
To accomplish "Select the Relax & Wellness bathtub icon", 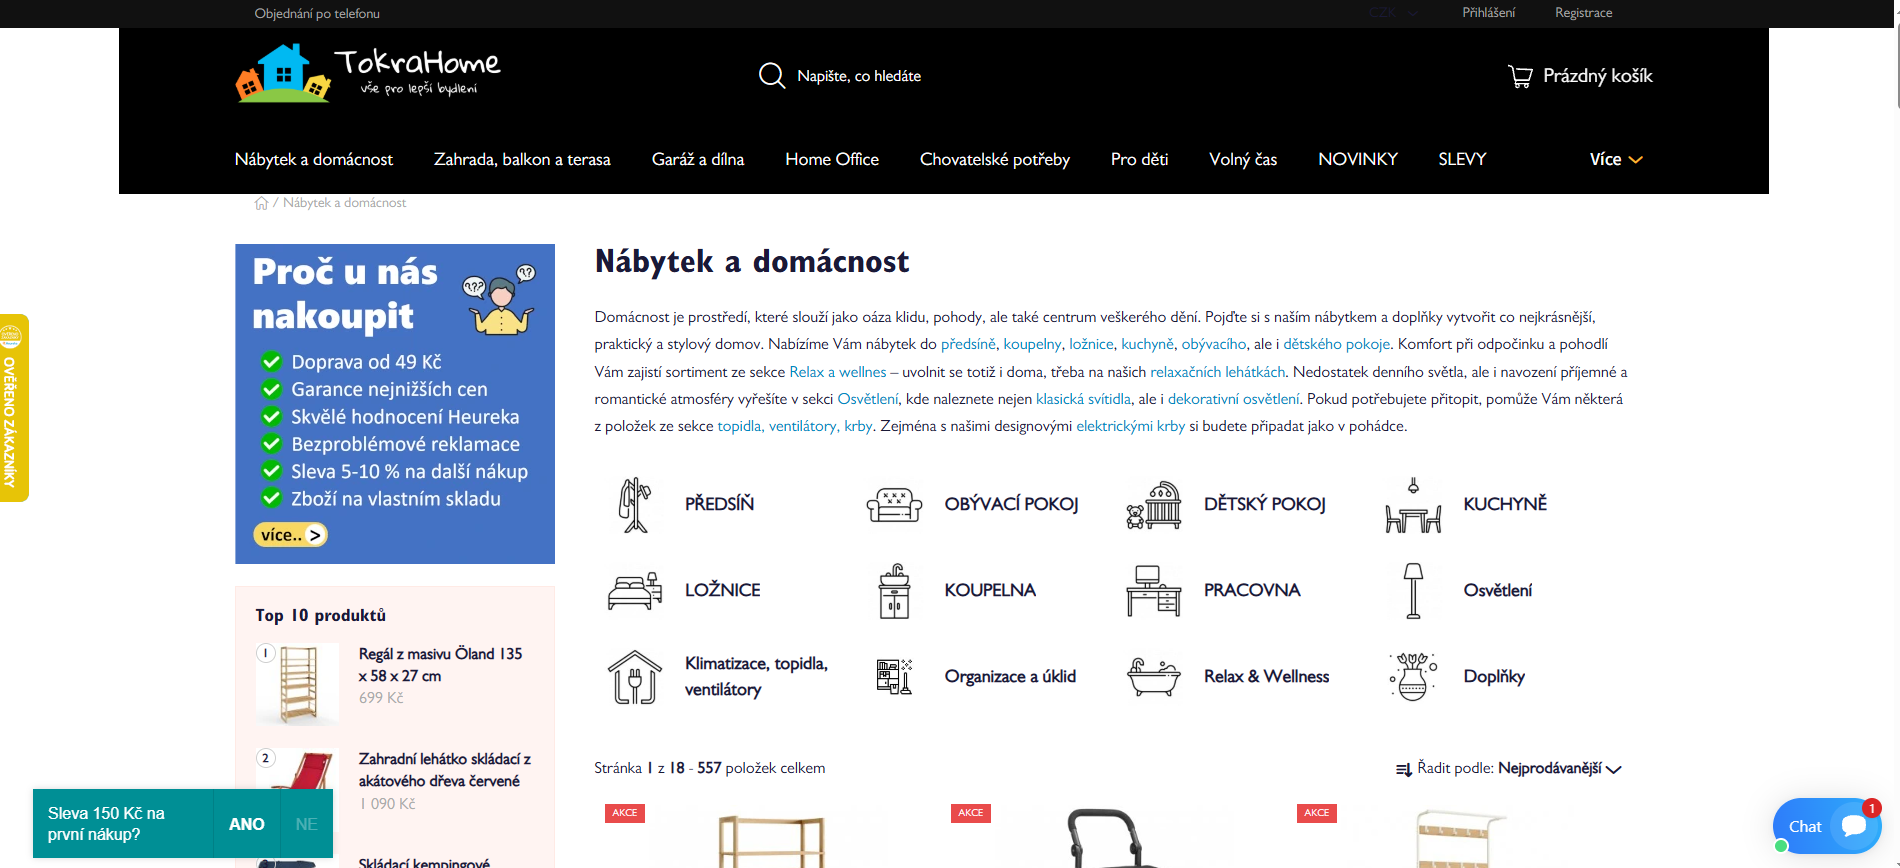I will point(1154,677).
